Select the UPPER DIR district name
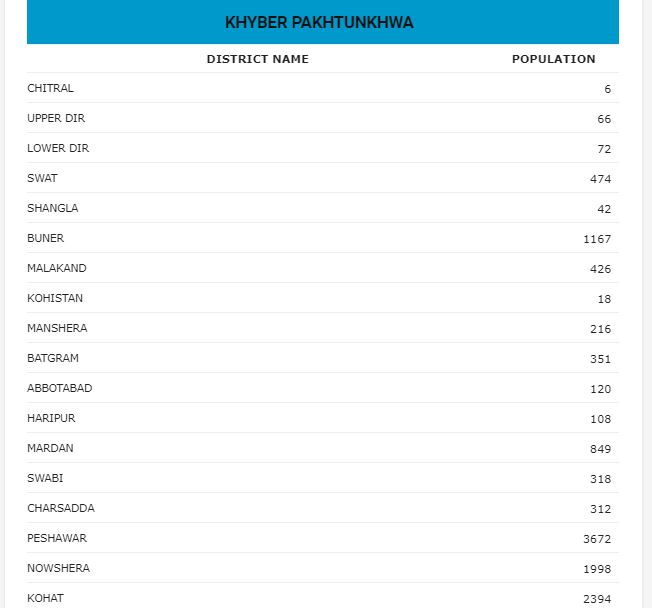Screen dimensions: 652x608 tap(56, 118)
